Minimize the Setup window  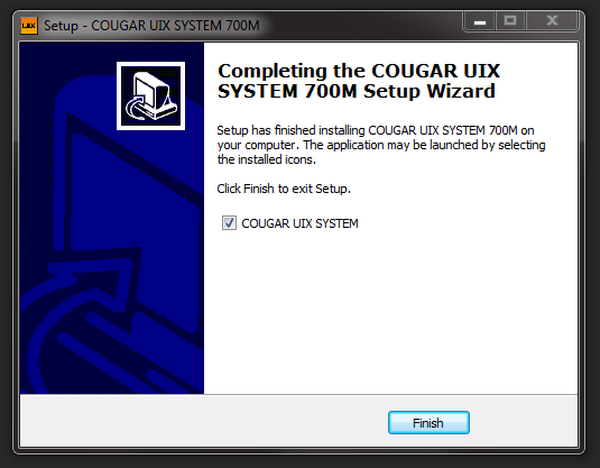[480, 21]
